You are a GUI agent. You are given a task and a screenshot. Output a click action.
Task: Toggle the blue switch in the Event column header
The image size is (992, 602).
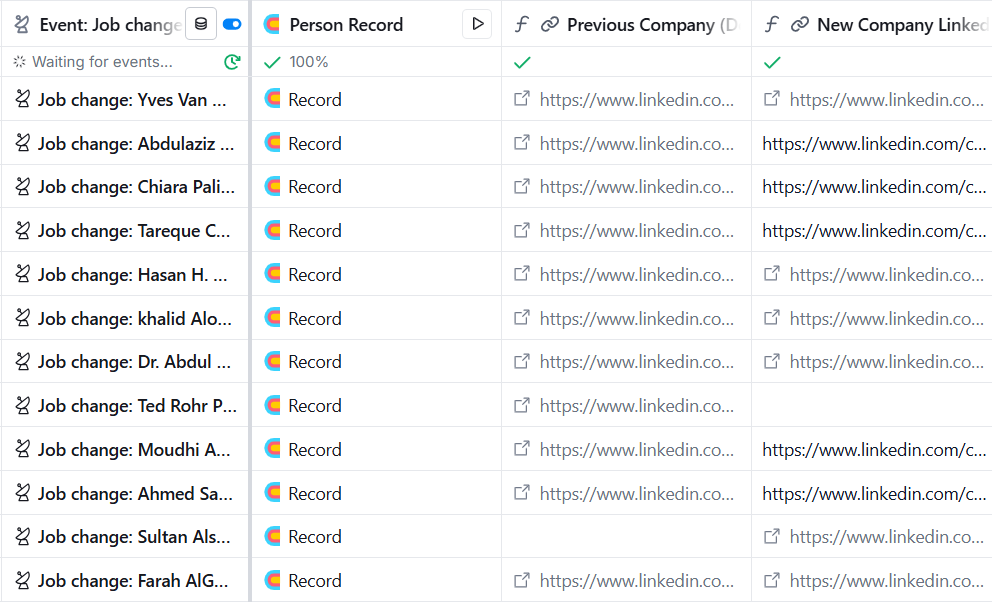[232, 24]
